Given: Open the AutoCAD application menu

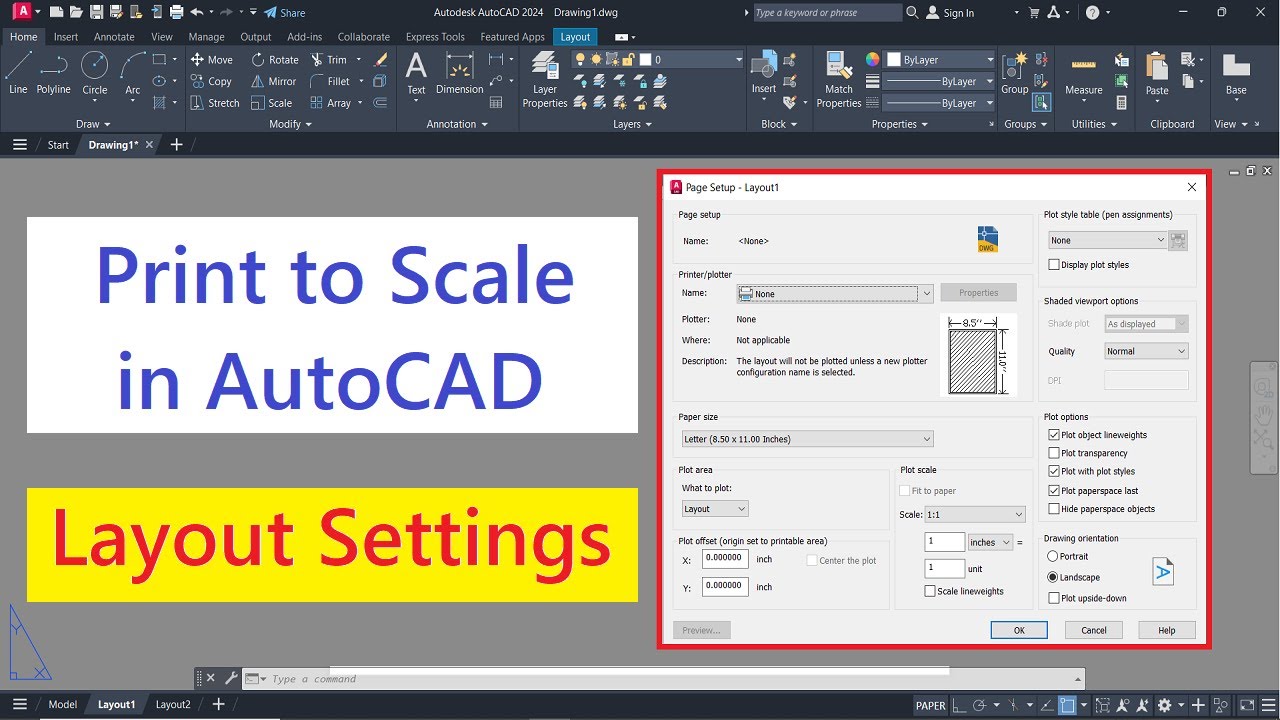Looking at the screenshot, I should 21,12.
